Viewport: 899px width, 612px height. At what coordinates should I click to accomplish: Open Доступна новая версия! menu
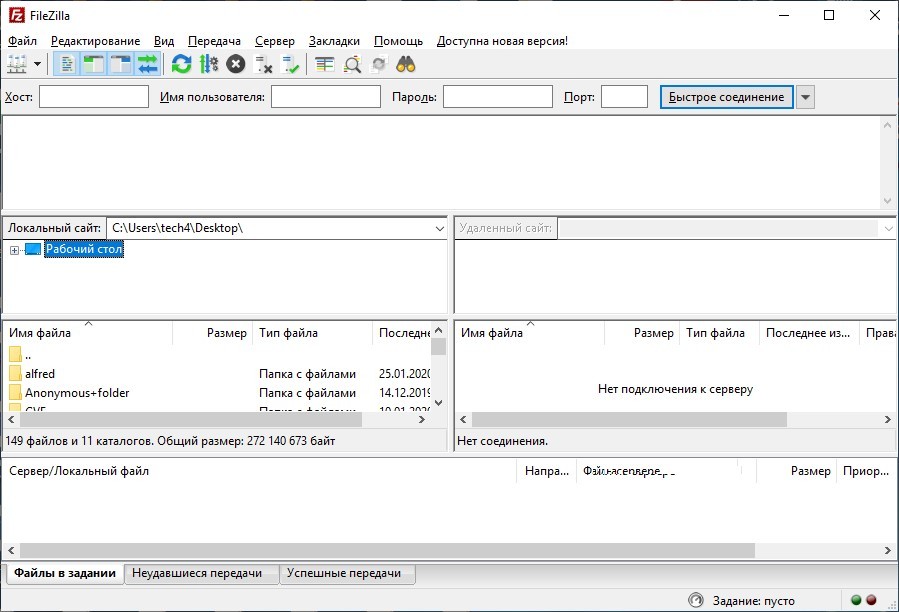pos(502,41)
